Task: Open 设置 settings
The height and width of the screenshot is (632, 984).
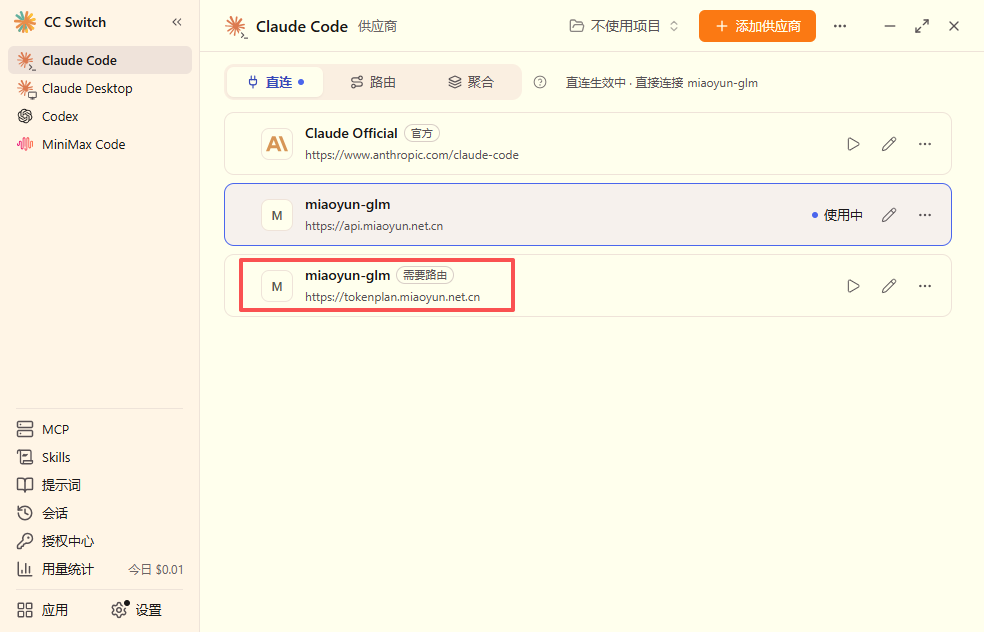Action: 136,610
